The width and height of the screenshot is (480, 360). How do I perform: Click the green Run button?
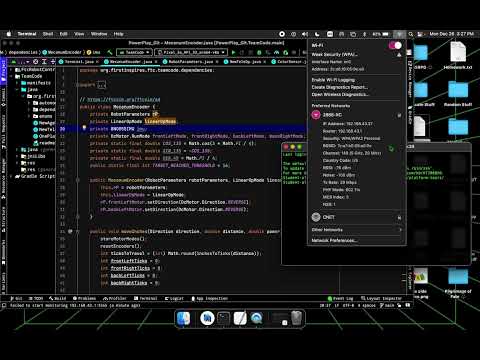pos(233,52)
